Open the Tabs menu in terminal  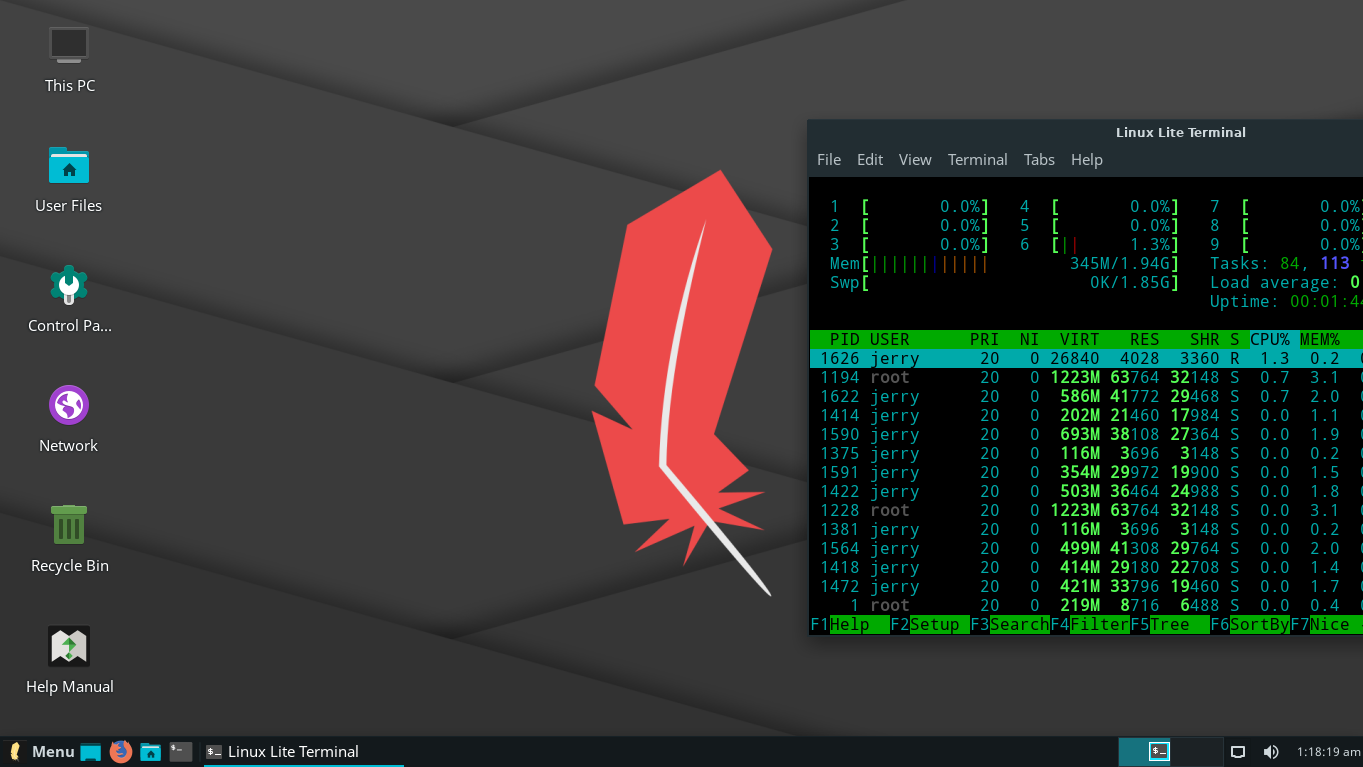point(1039,160)
